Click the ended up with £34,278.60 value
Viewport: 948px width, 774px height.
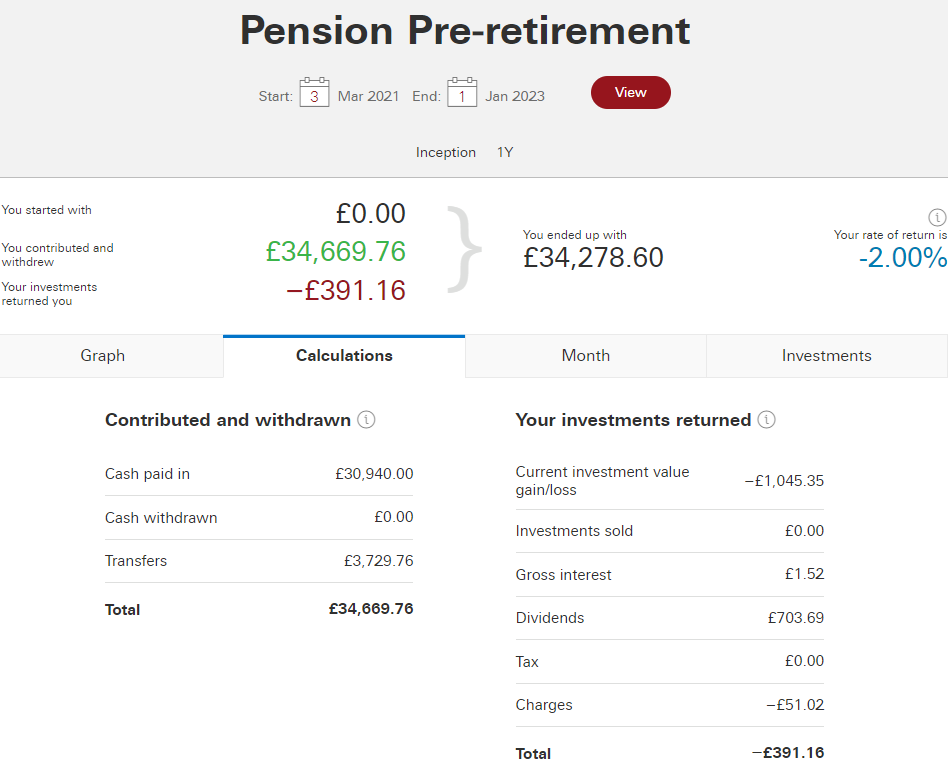(593, 258)
